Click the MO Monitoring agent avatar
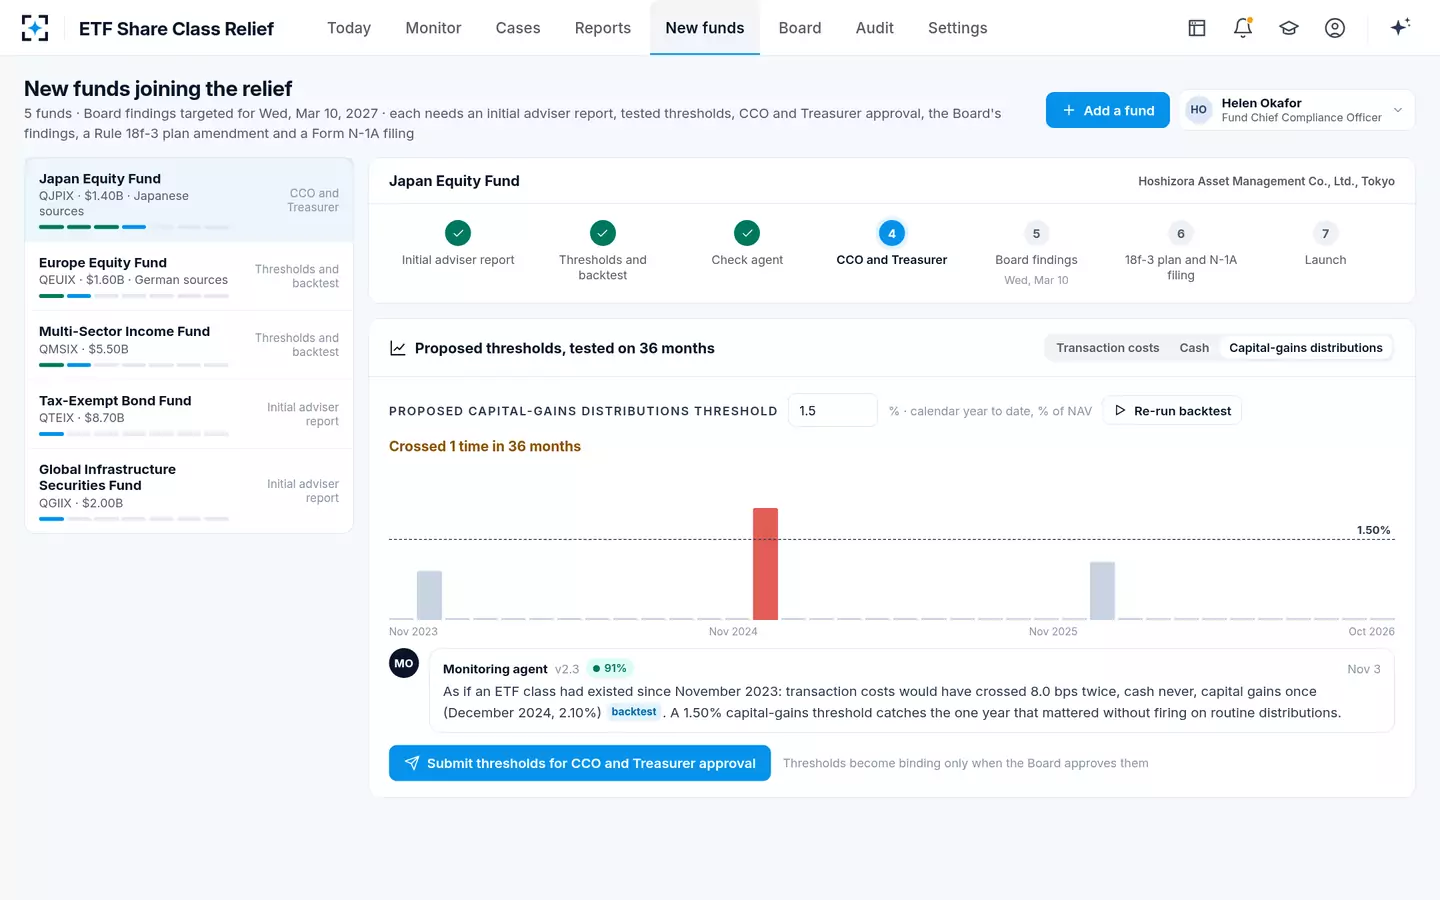 point(404,663)
